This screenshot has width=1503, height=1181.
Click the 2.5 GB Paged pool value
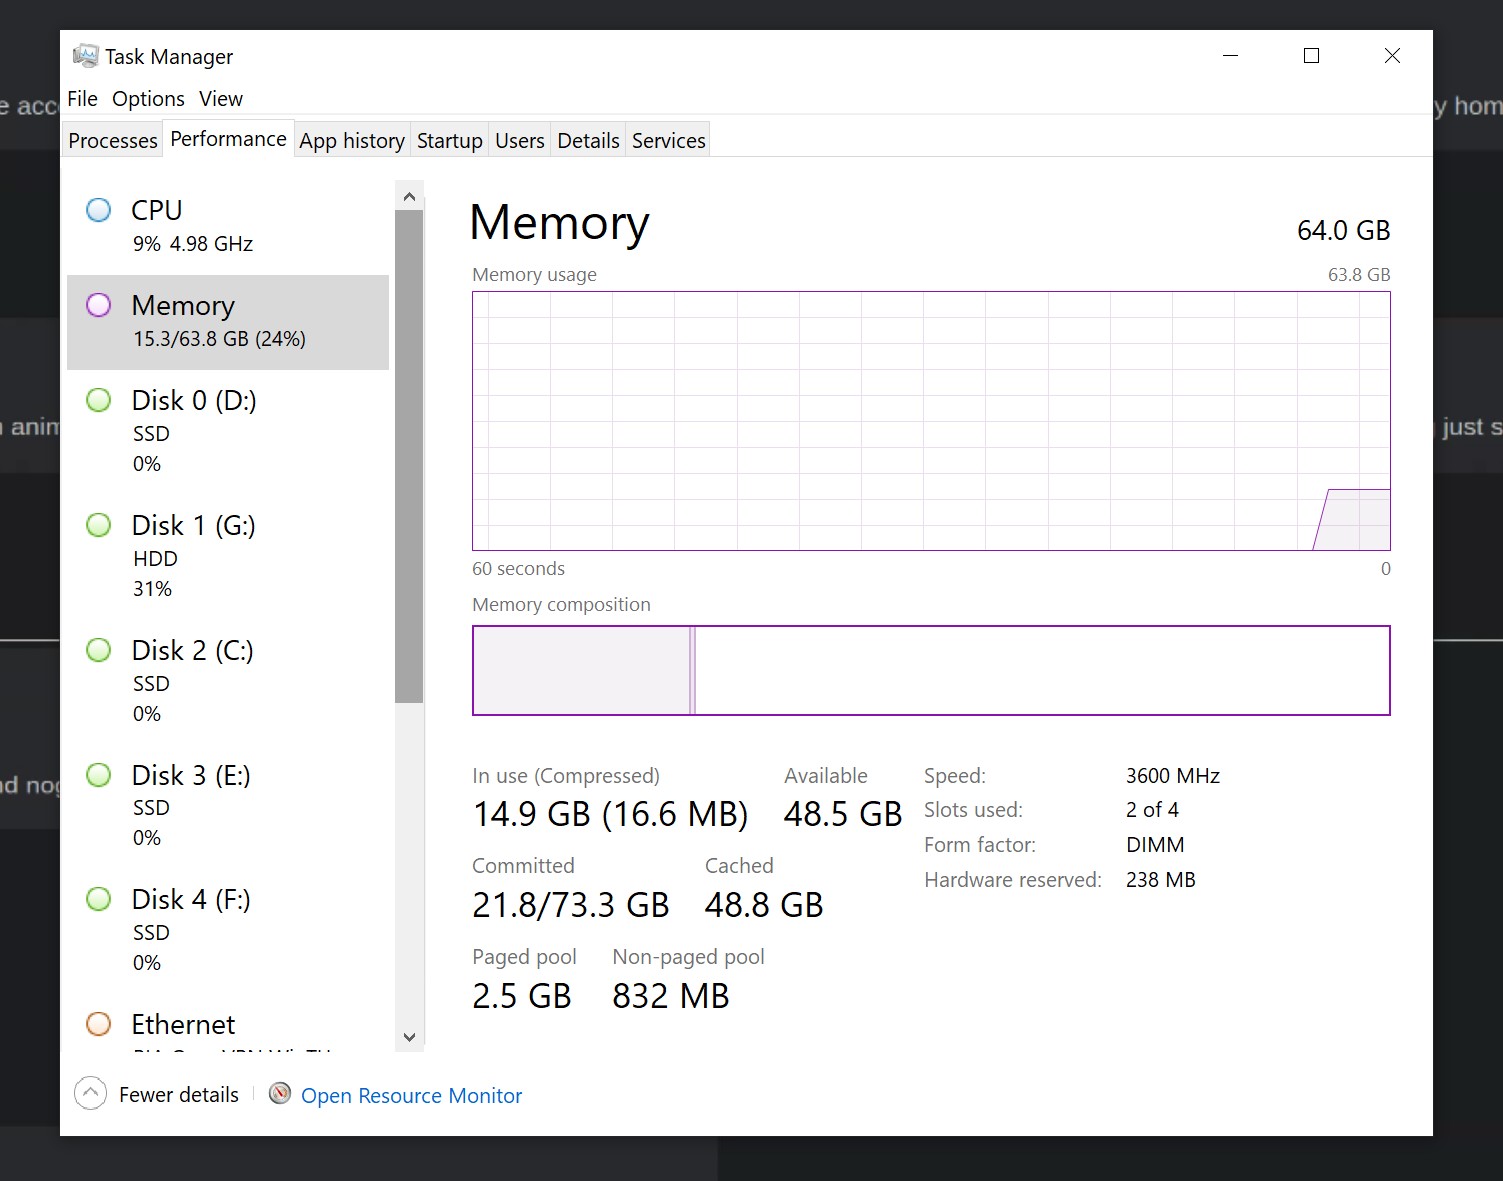(522, 996)
